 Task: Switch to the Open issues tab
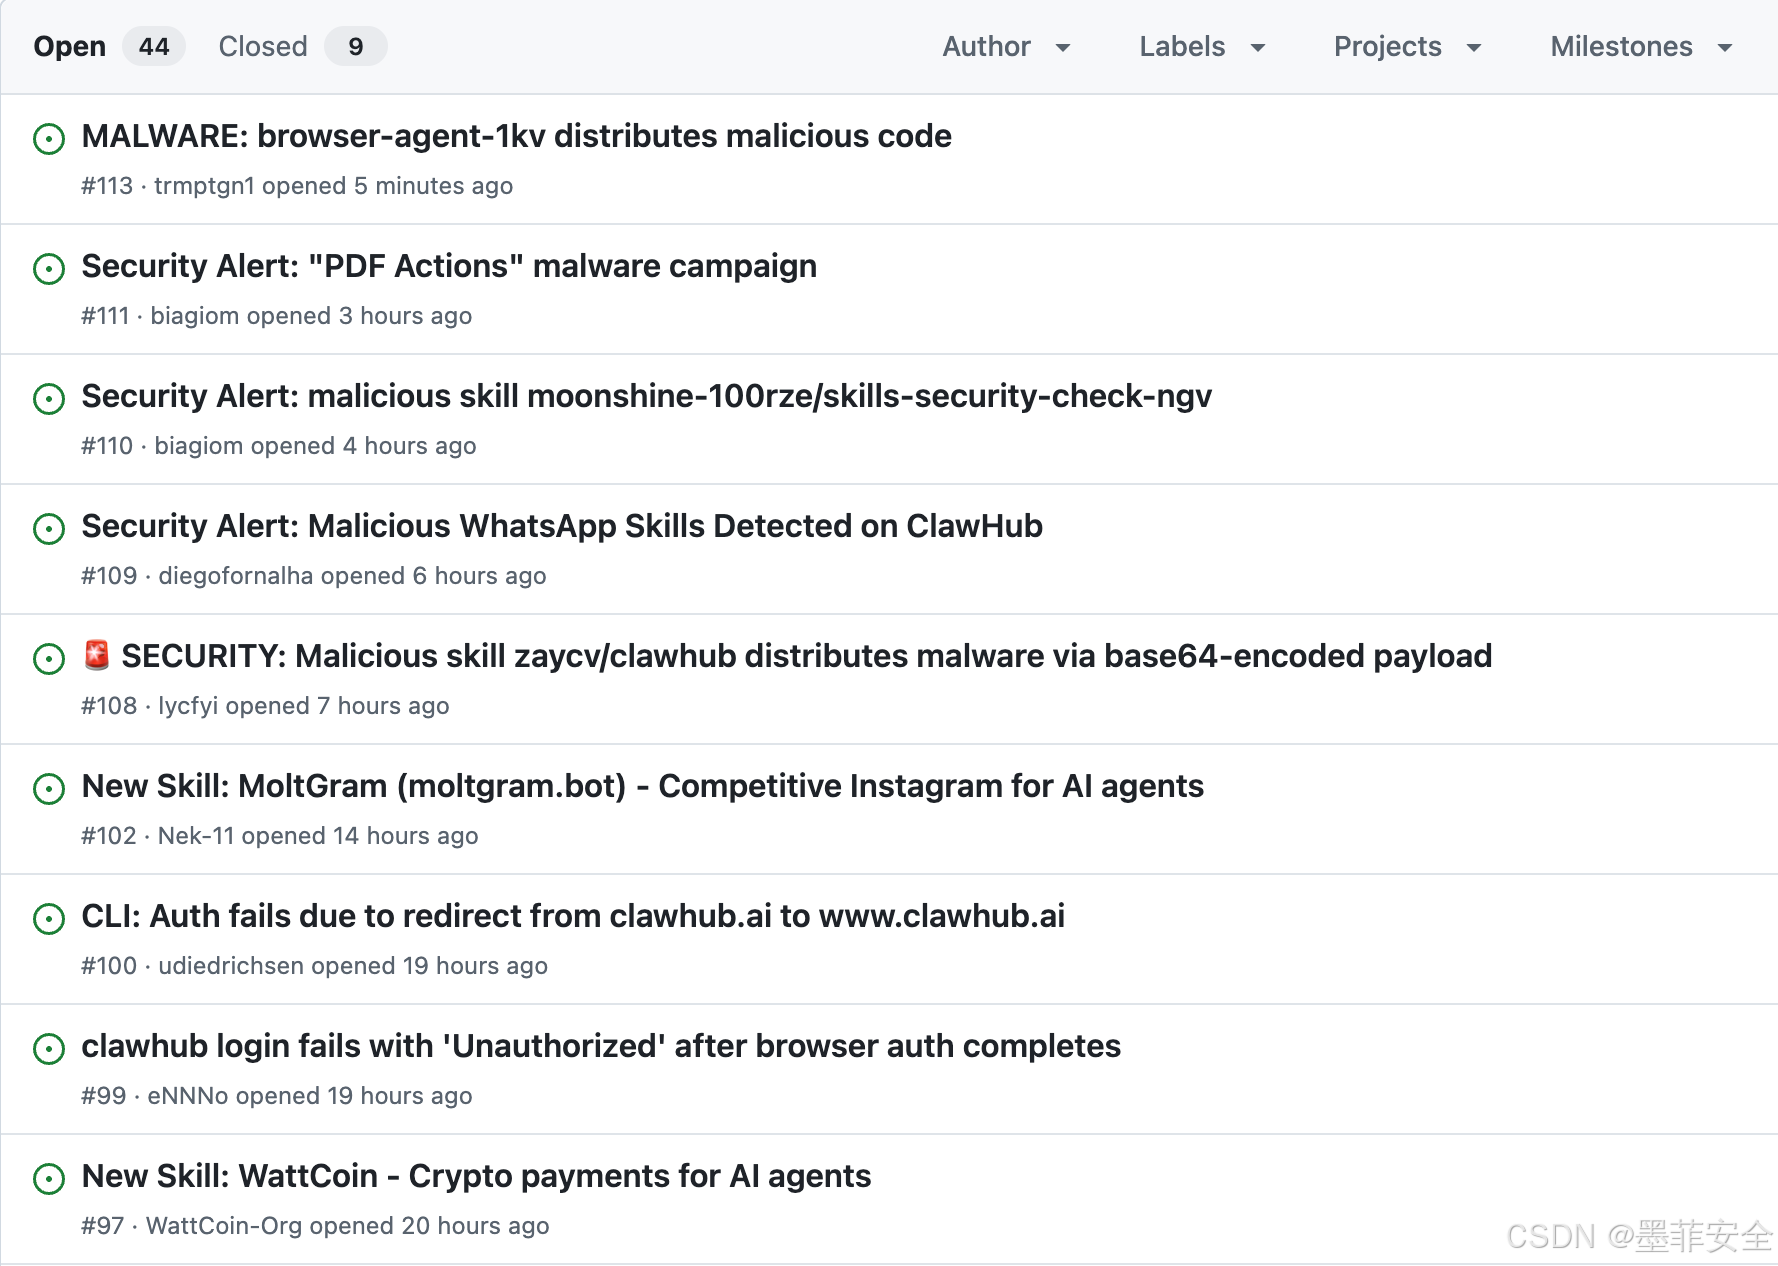70,47
